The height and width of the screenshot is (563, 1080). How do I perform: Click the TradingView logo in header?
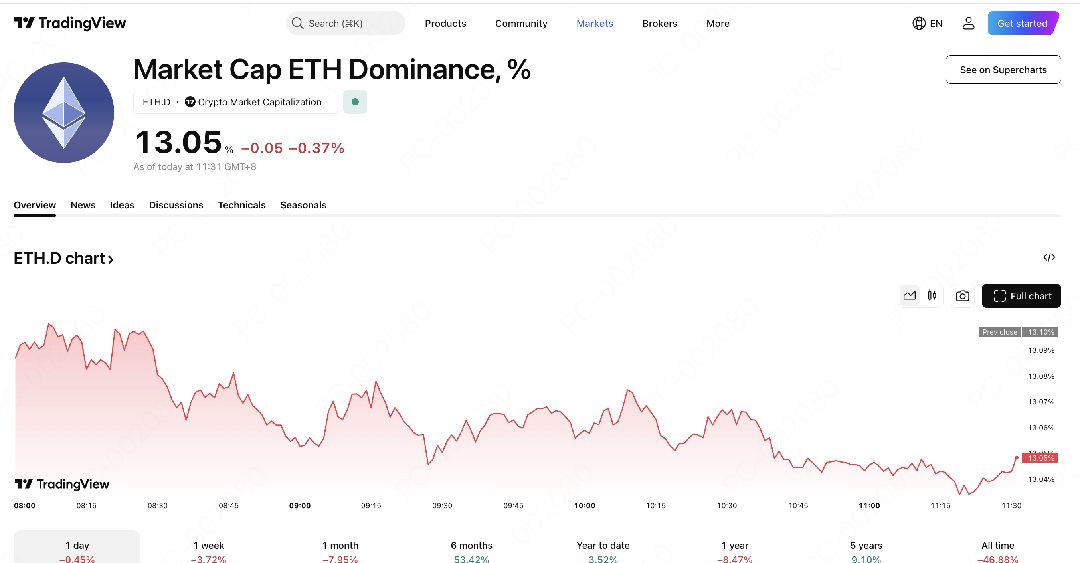(70, 23)
